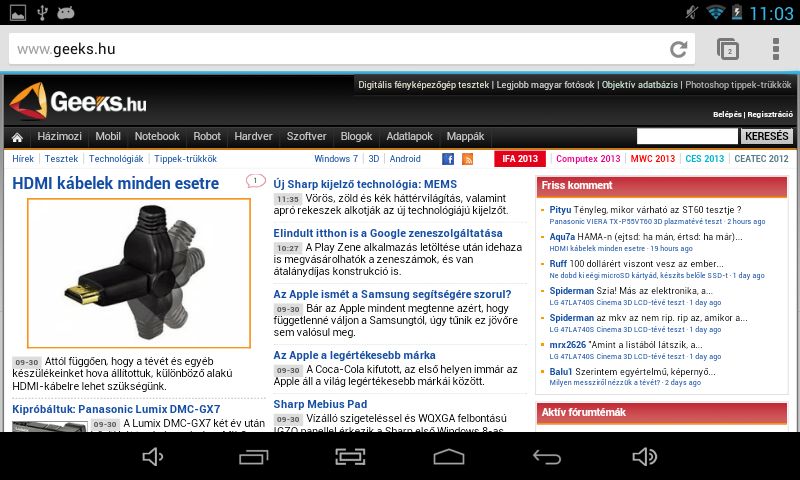The width and height of the screenshot is (800, 480).
Task: Open the Hardver menu
Action: tap(253, 137)
